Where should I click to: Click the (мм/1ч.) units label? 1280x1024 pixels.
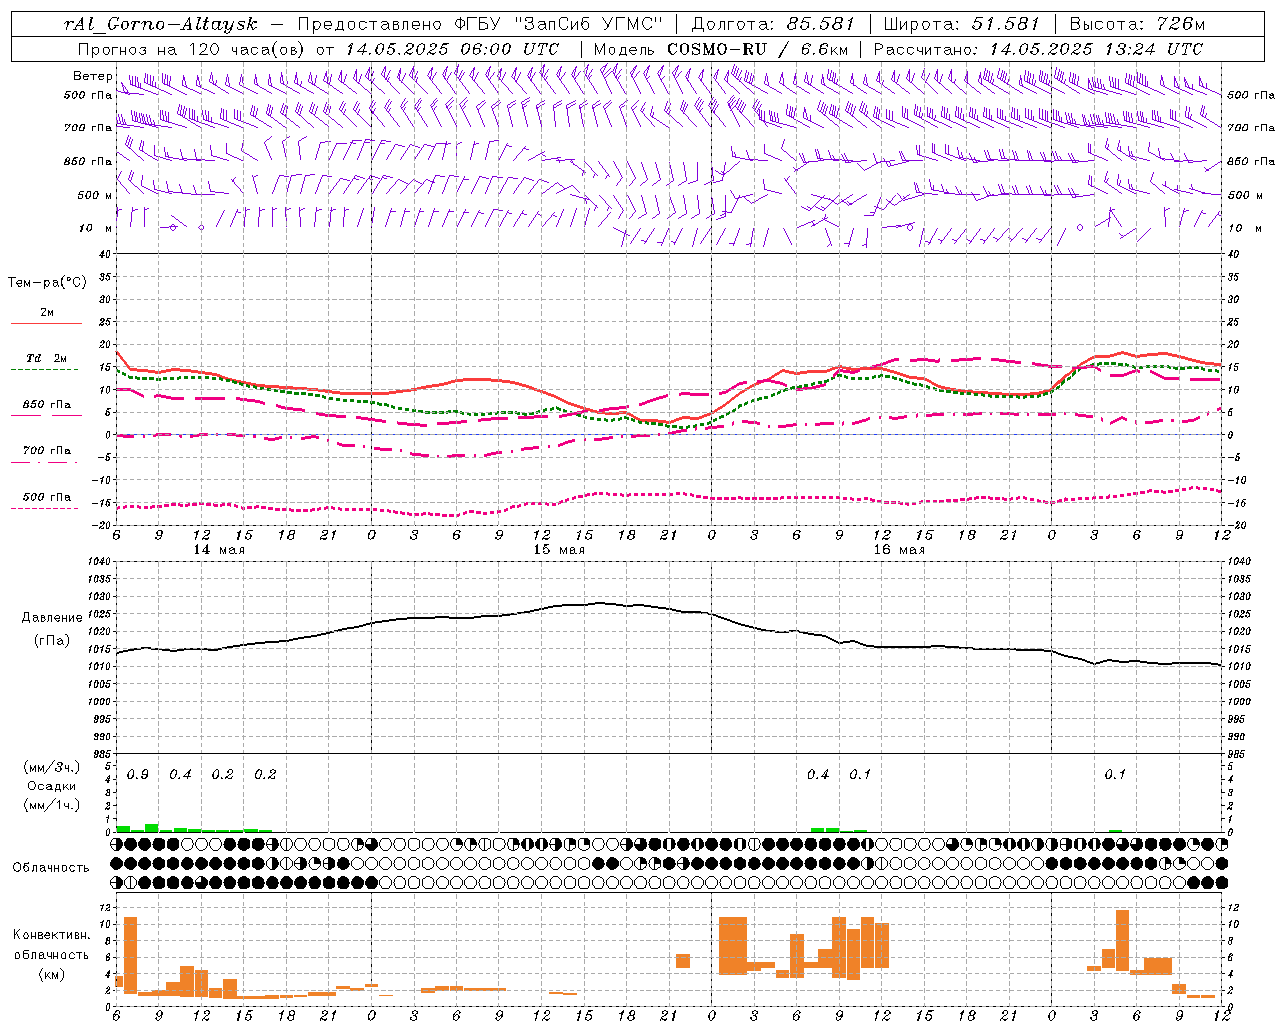point(51,805)
